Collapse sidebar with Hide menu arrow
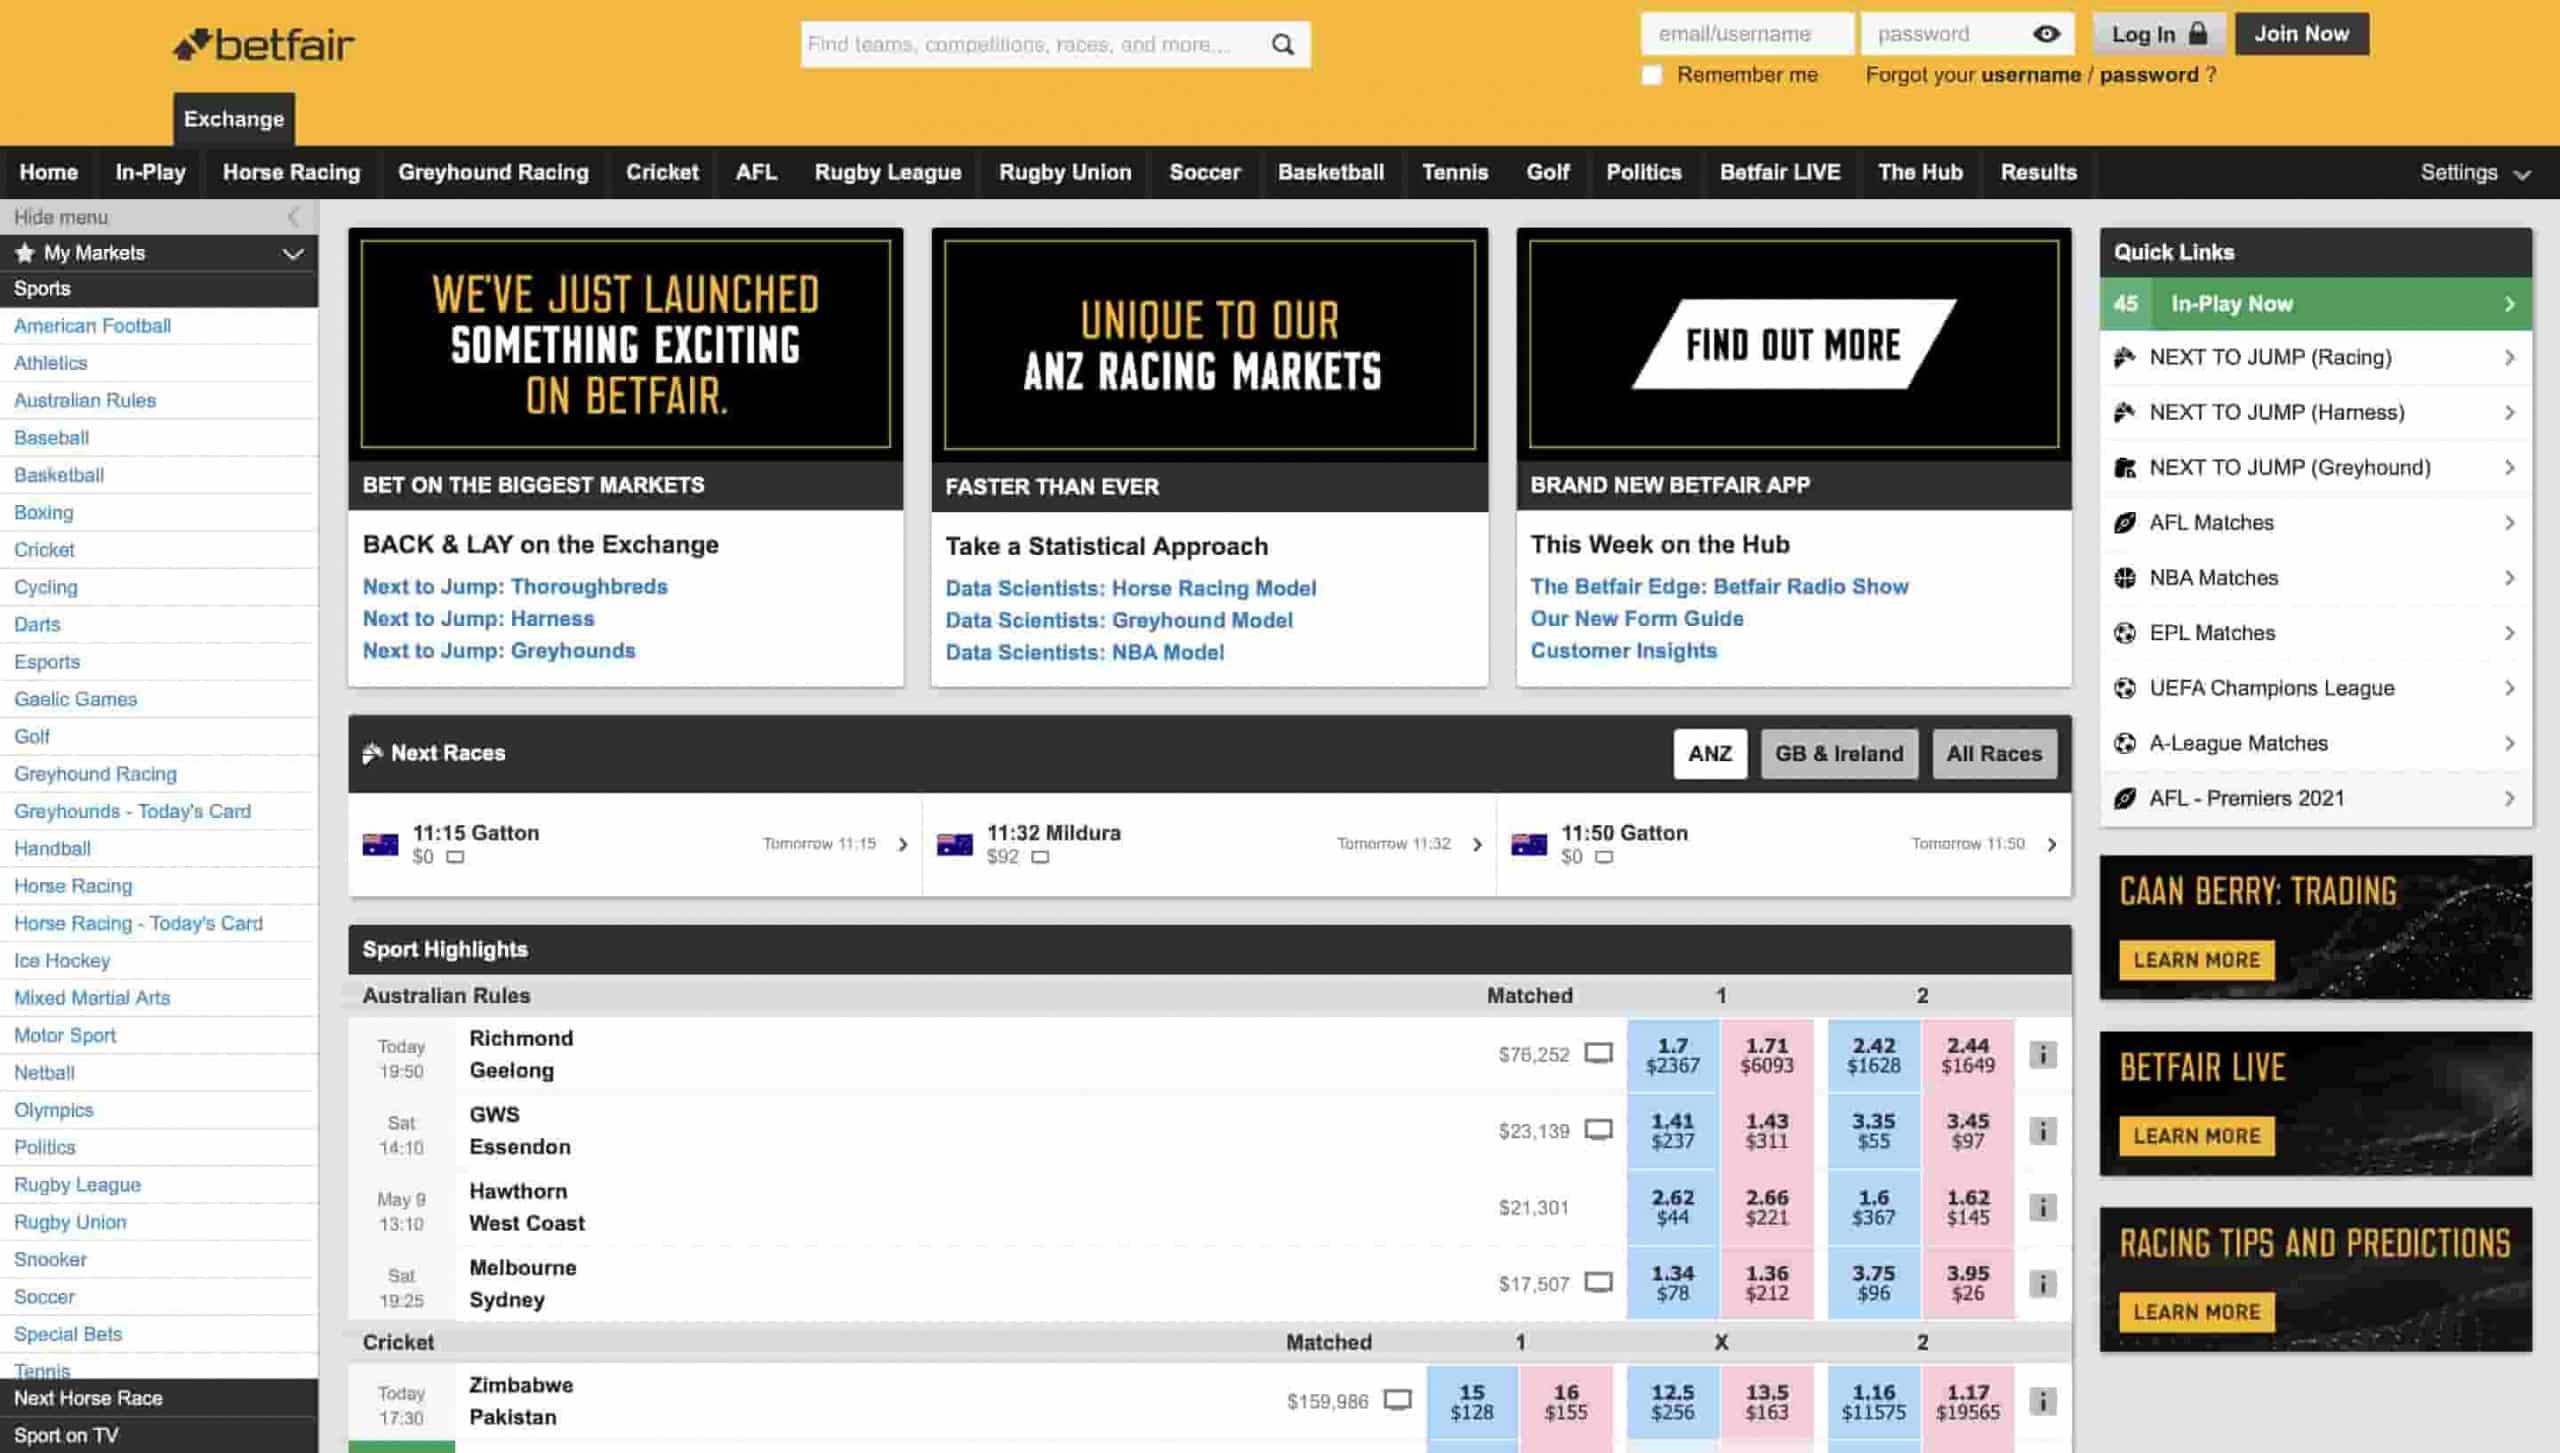The image size is (2560, 1453). click(x=293, y=217)
